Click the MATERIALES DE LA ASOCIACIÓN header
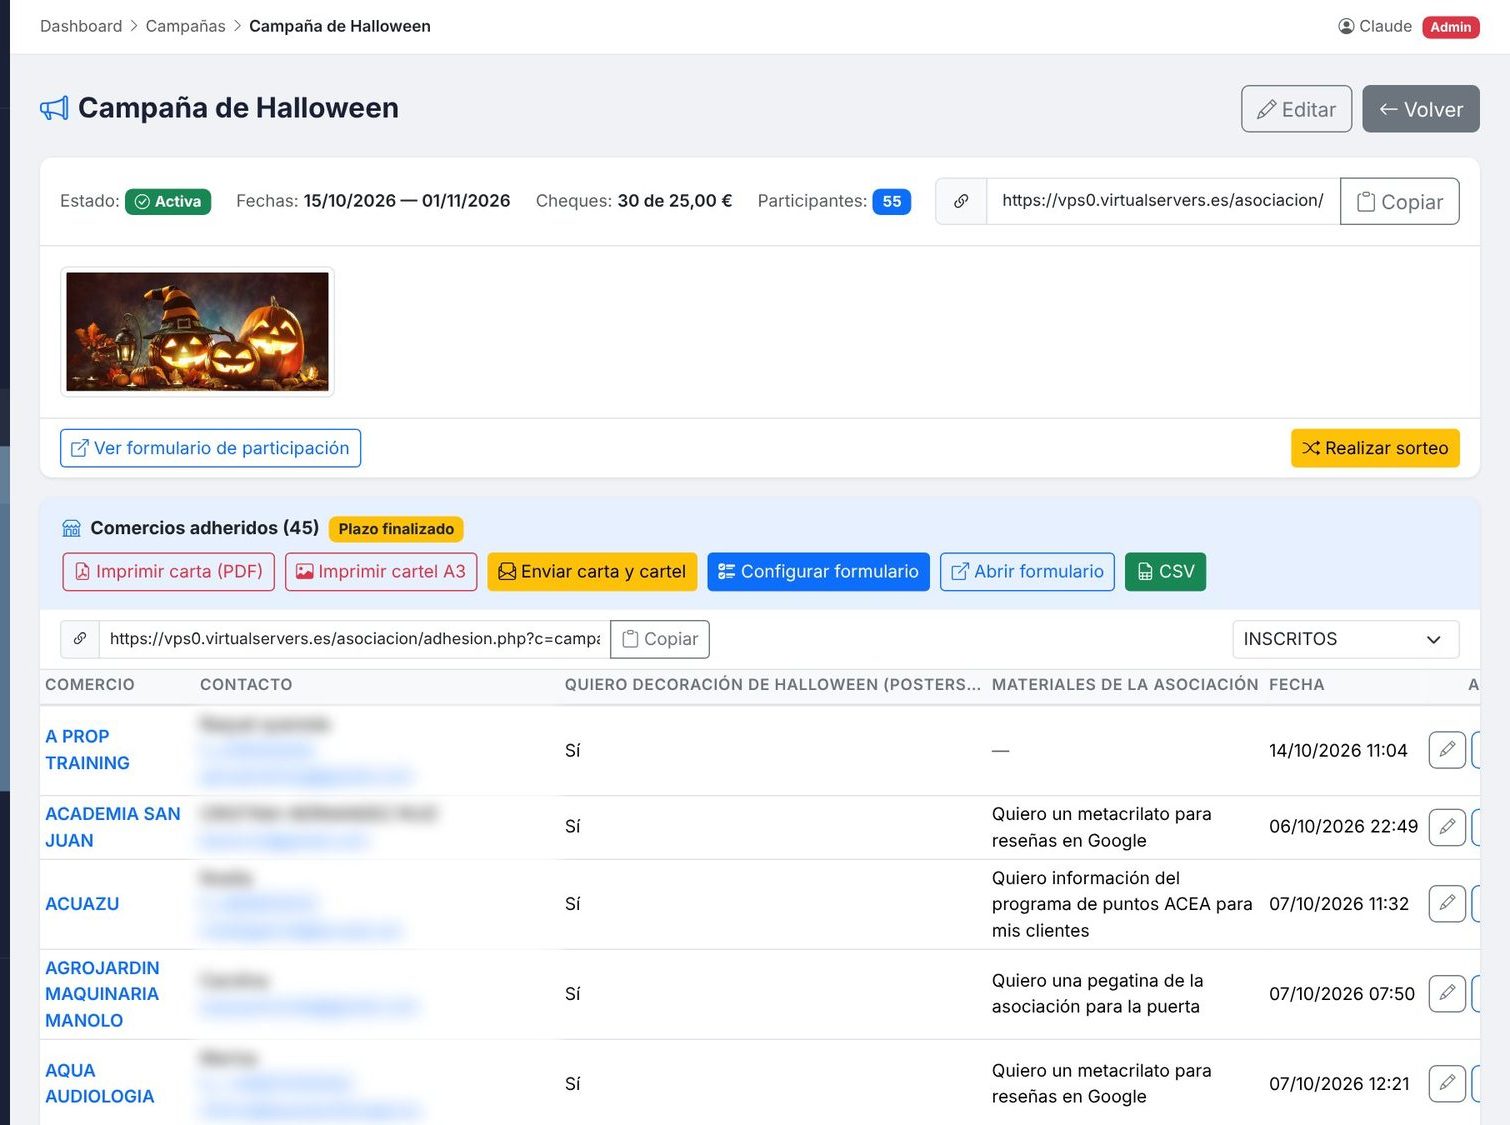The height and width of the screenshot is (1125, 1510). click(x=1125, y=685)
